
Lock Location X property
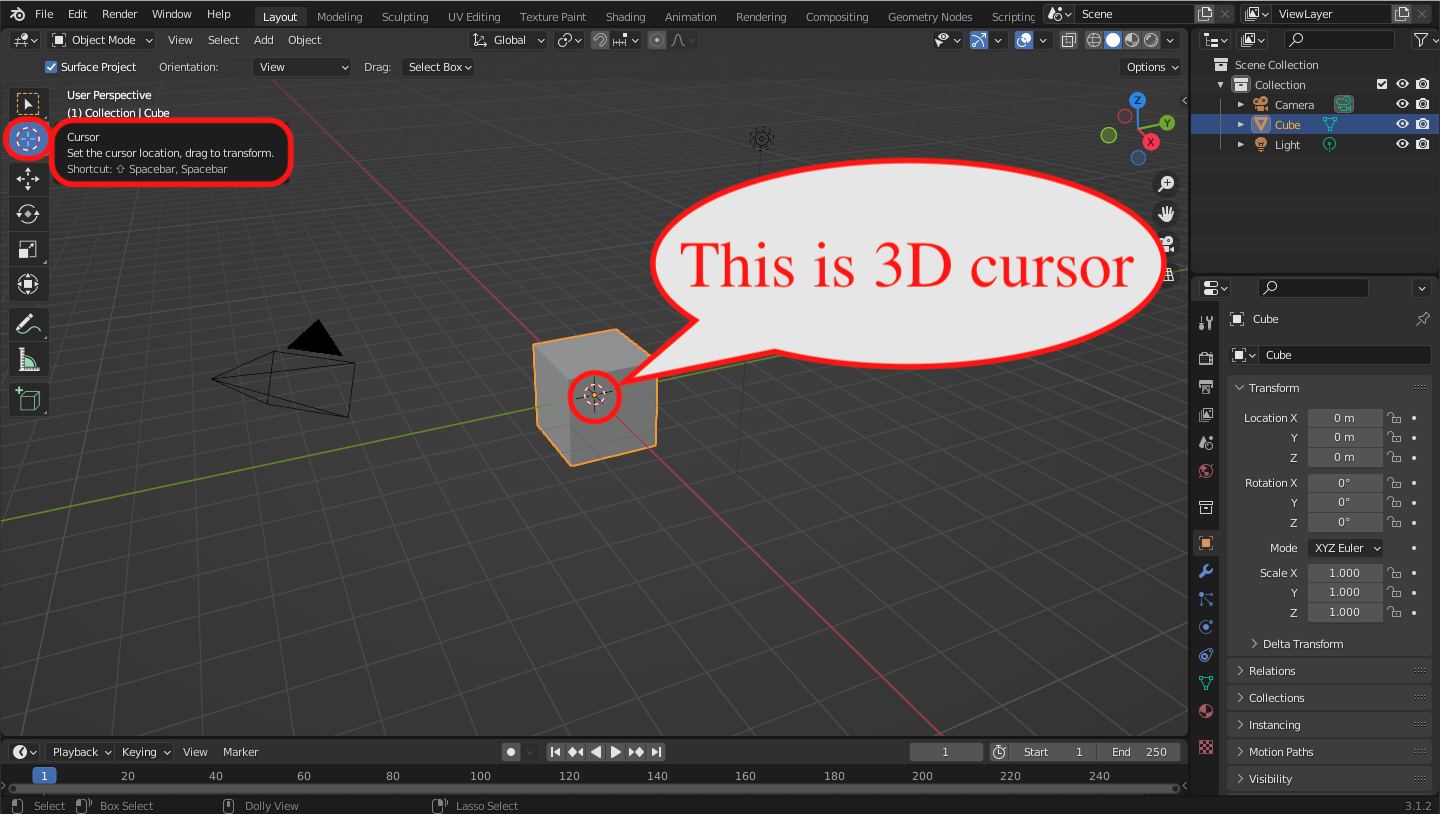click(1394, 418)
